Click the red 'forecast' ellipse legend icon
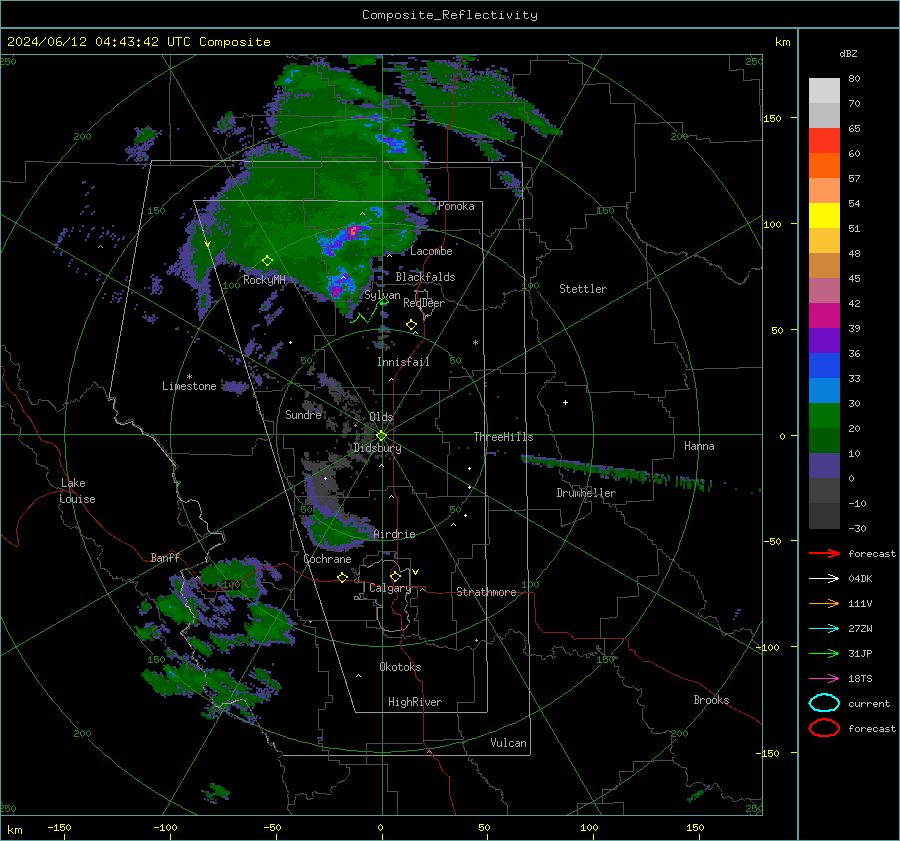The width and height of the screenshot is (900, 841). 824,728
